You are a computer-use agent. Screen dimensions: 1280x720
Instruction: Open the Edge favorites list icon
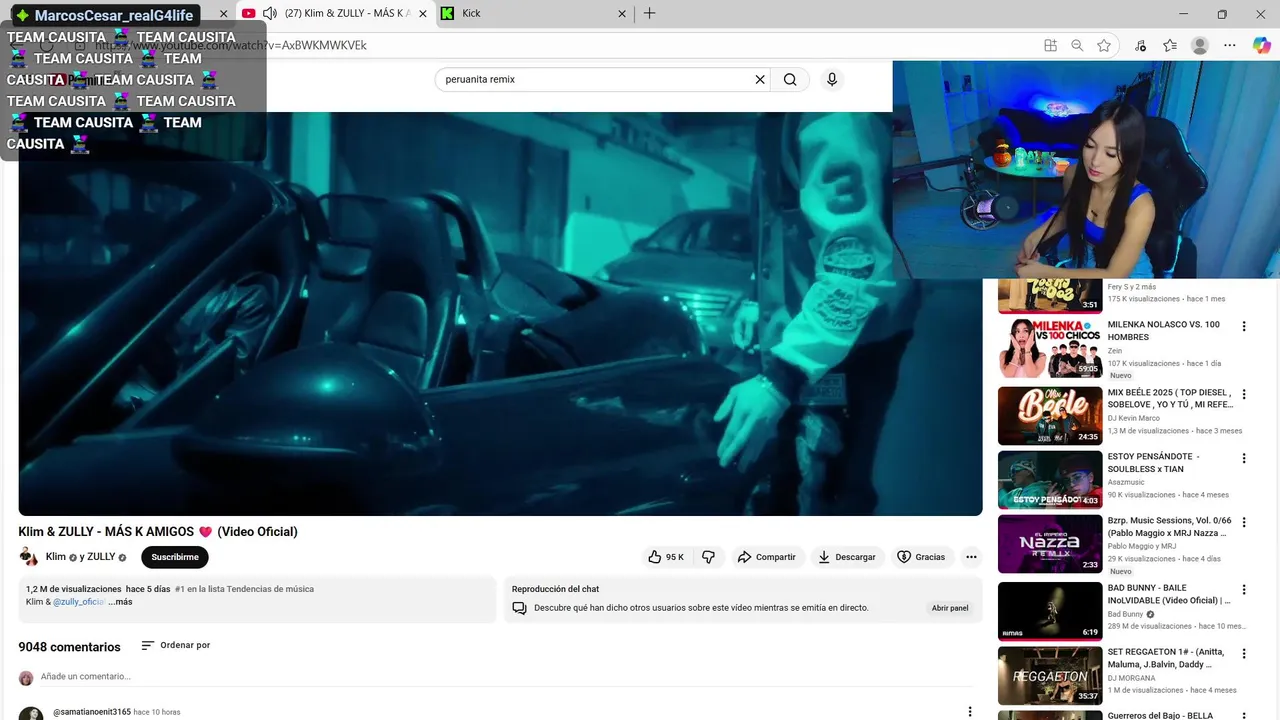pyautogui.click(x=1170, y=45)
